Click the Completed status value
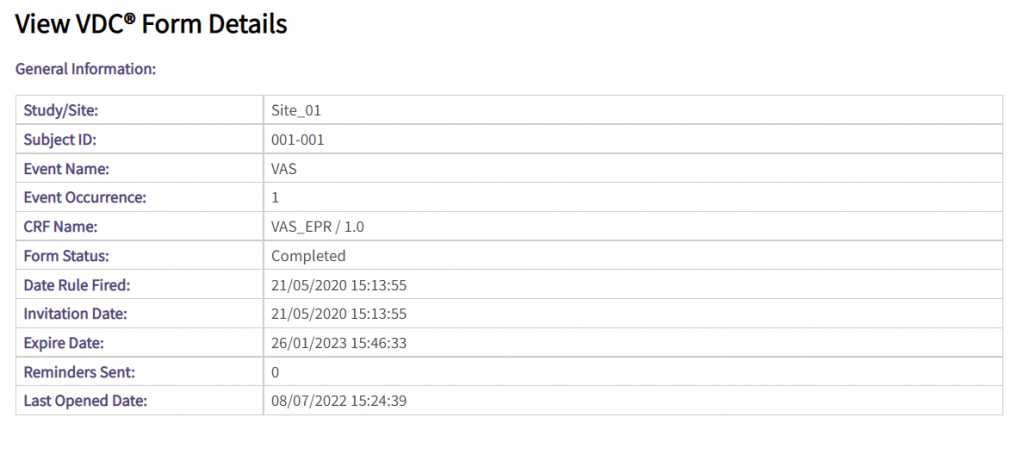Screen dimensions: 1024x461 309,256
